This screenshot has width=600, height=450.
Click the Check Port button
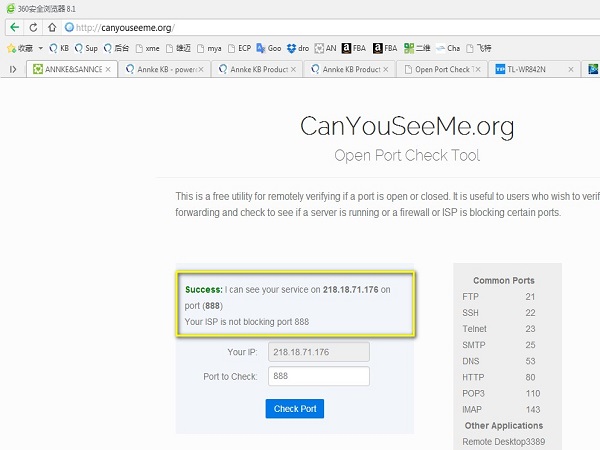(295, 409)
